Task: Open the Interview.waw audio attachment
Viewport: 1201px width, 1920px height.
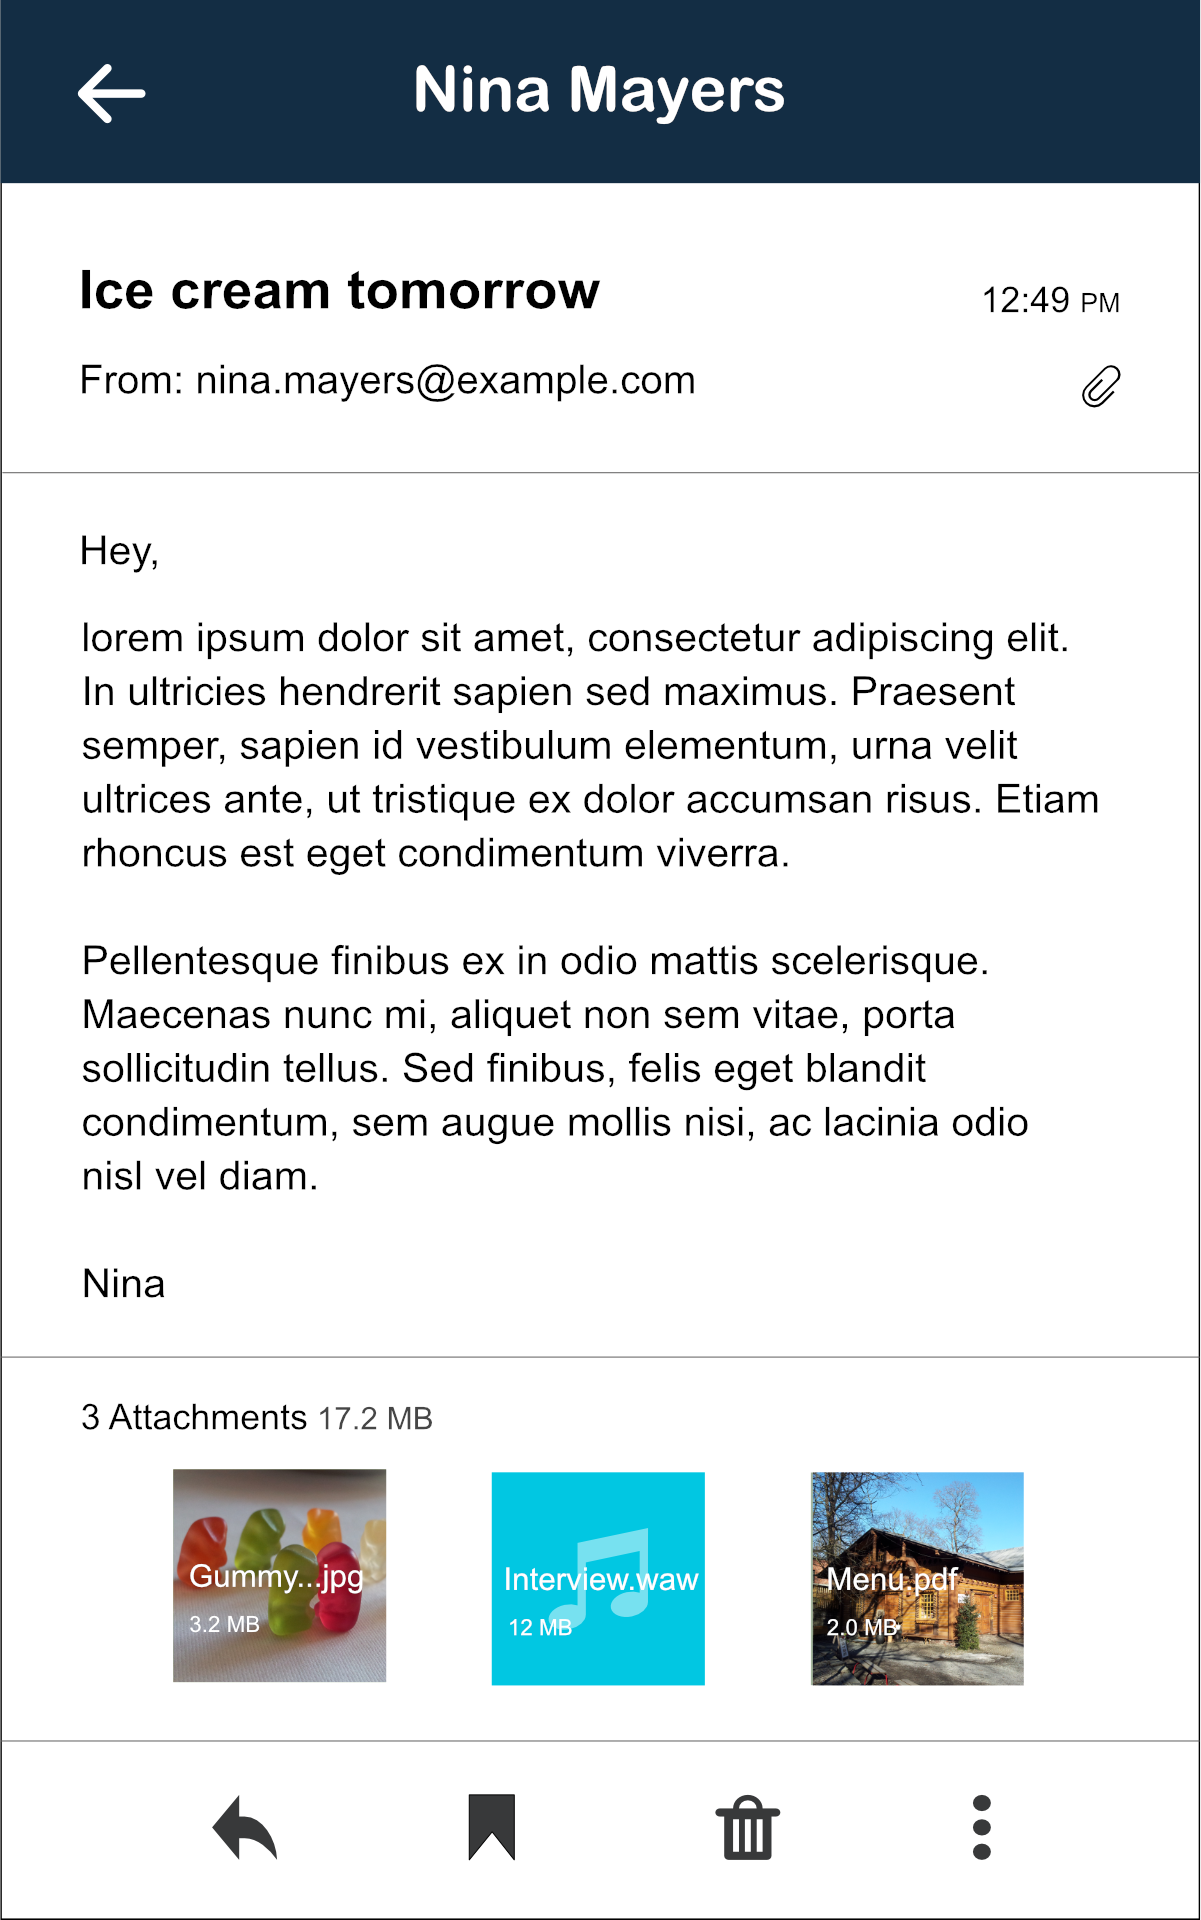Action: click(x=598, y=1578)
